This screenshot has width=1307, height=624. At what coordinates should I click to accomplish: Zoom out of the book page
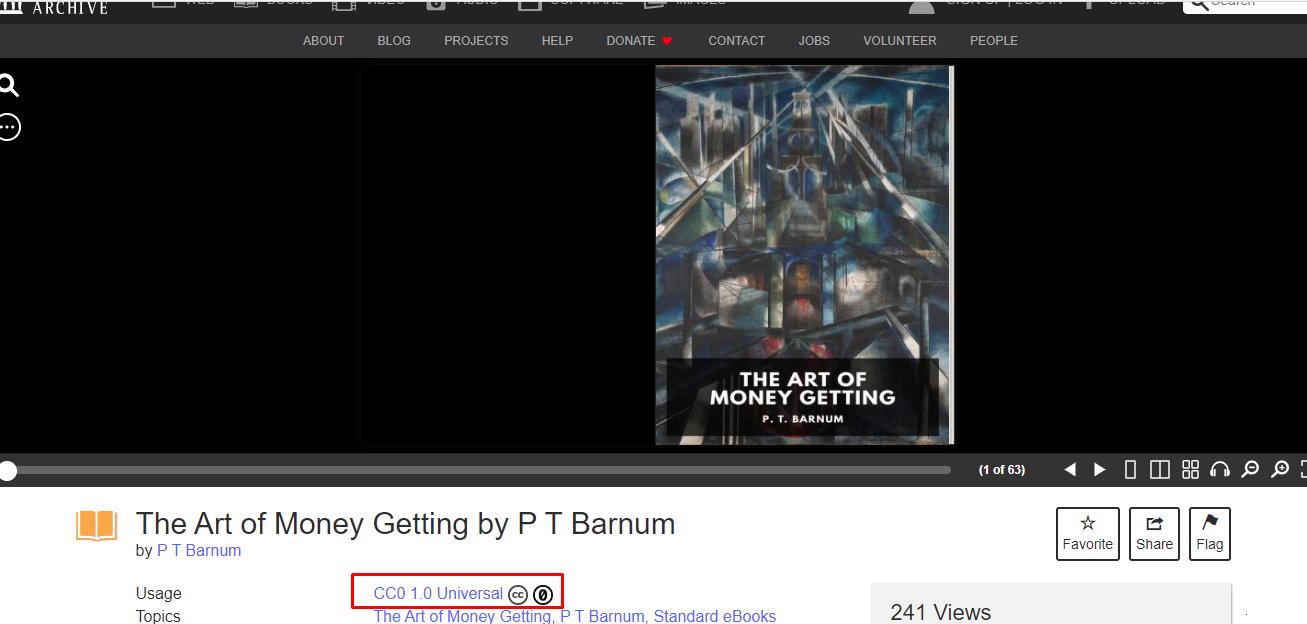click(x=1249, y=469)
